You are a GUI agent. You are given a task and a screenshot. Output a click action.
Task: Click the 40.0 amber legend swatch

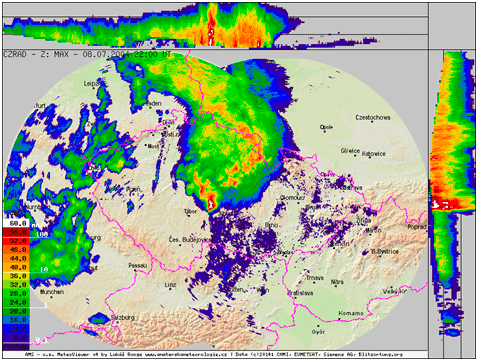tap(16, 267)
